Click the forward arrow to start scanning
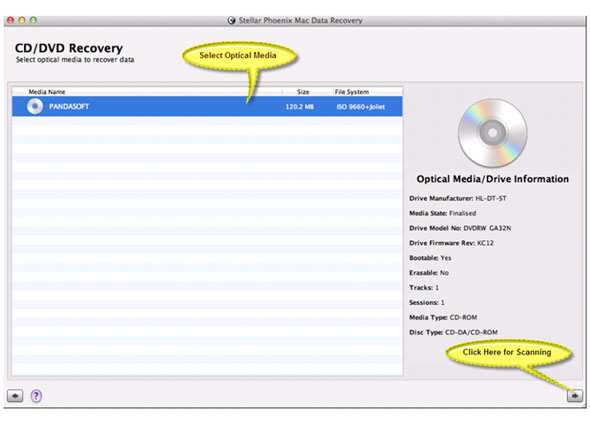 pos(575,396)
